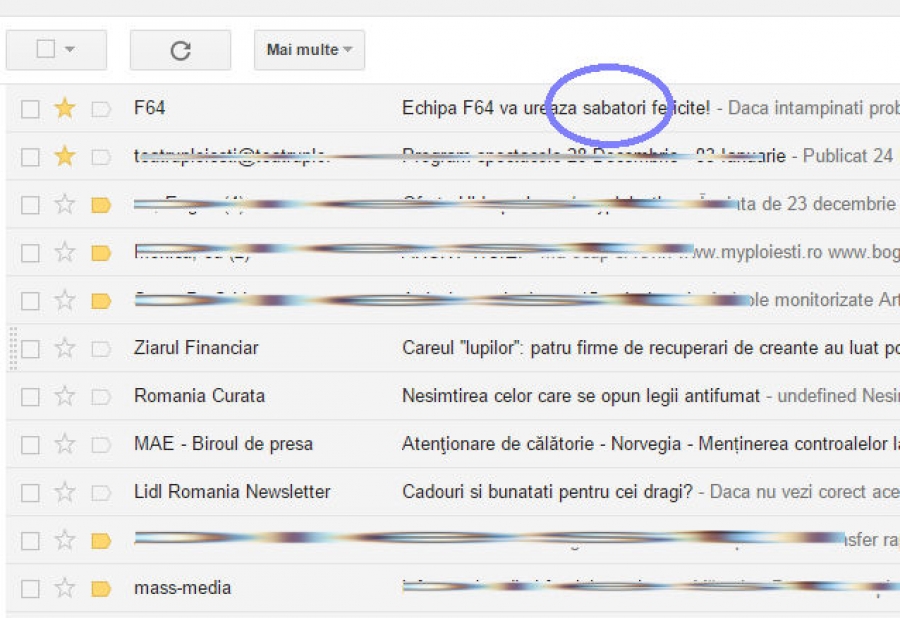Screen dimensions: 900x618
Task: Check the box for 'monitorizate' email
Action: click(x=30, y=301)
